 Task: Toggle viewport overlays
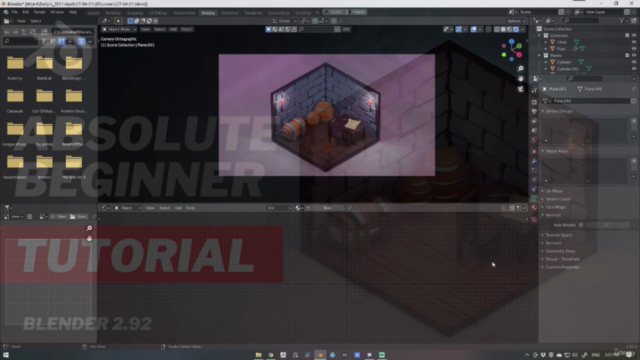pos(473,29)
